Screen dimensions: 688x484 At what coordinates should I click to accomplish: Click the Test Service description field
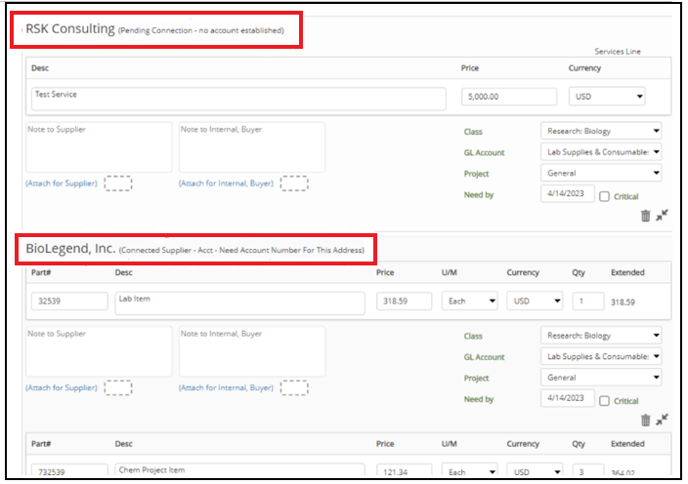click(x=239, y=99)
